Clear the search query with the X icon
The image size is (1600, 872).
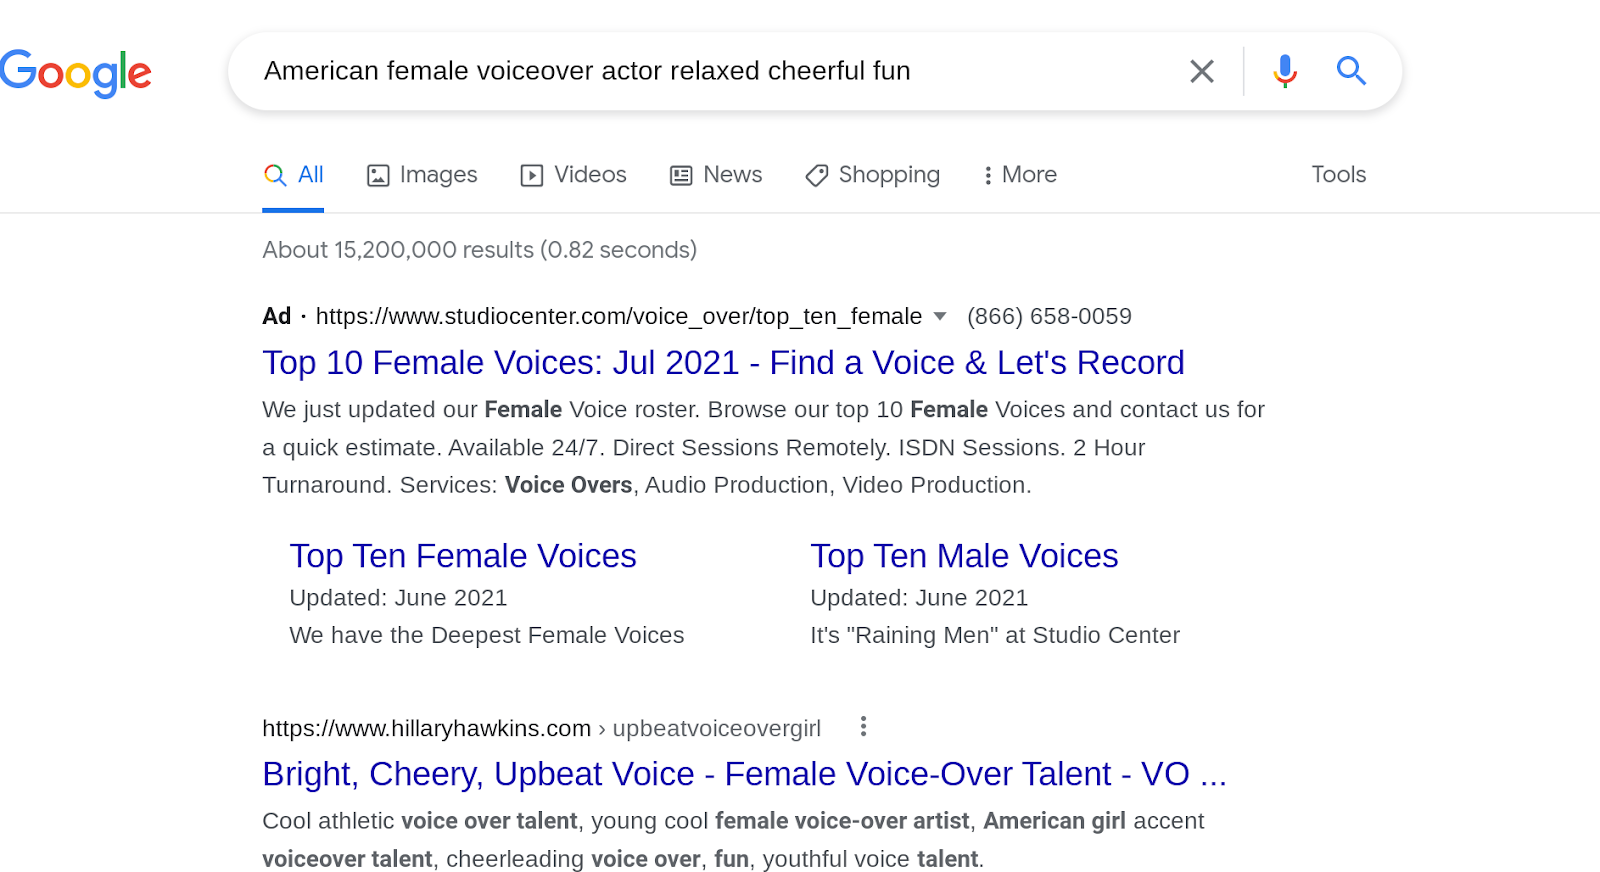click(x=1202, y=71)
